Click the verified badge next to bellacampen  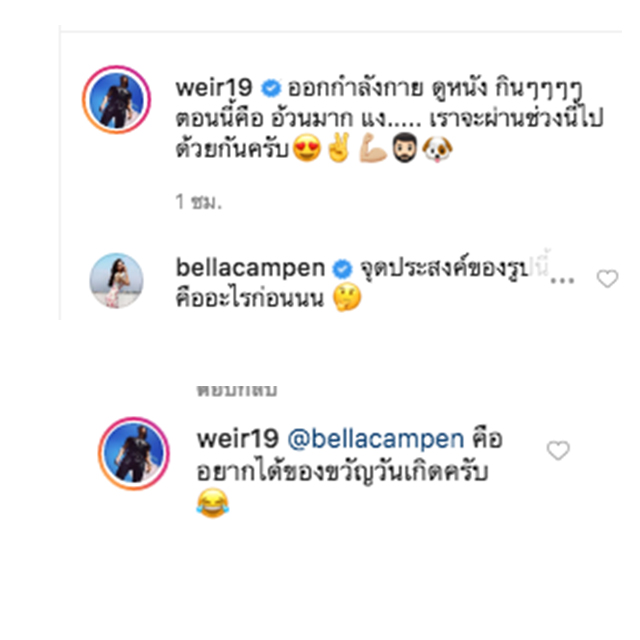(x=341, y=269)
